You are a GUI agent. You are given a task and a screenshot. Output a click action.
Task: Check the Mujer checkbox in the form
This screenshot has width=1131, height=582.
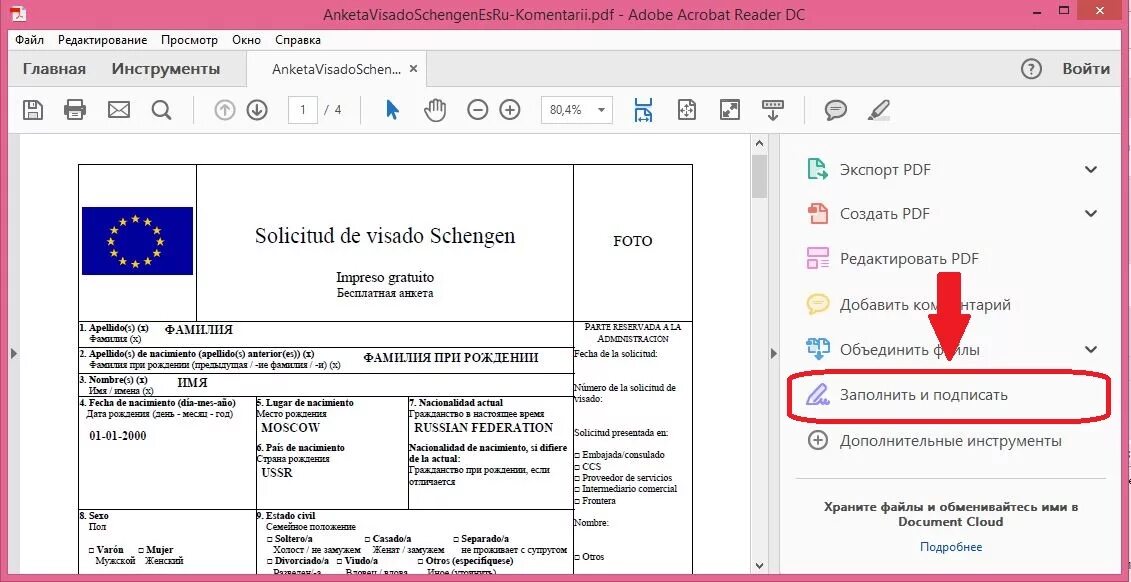coord(140,550)
